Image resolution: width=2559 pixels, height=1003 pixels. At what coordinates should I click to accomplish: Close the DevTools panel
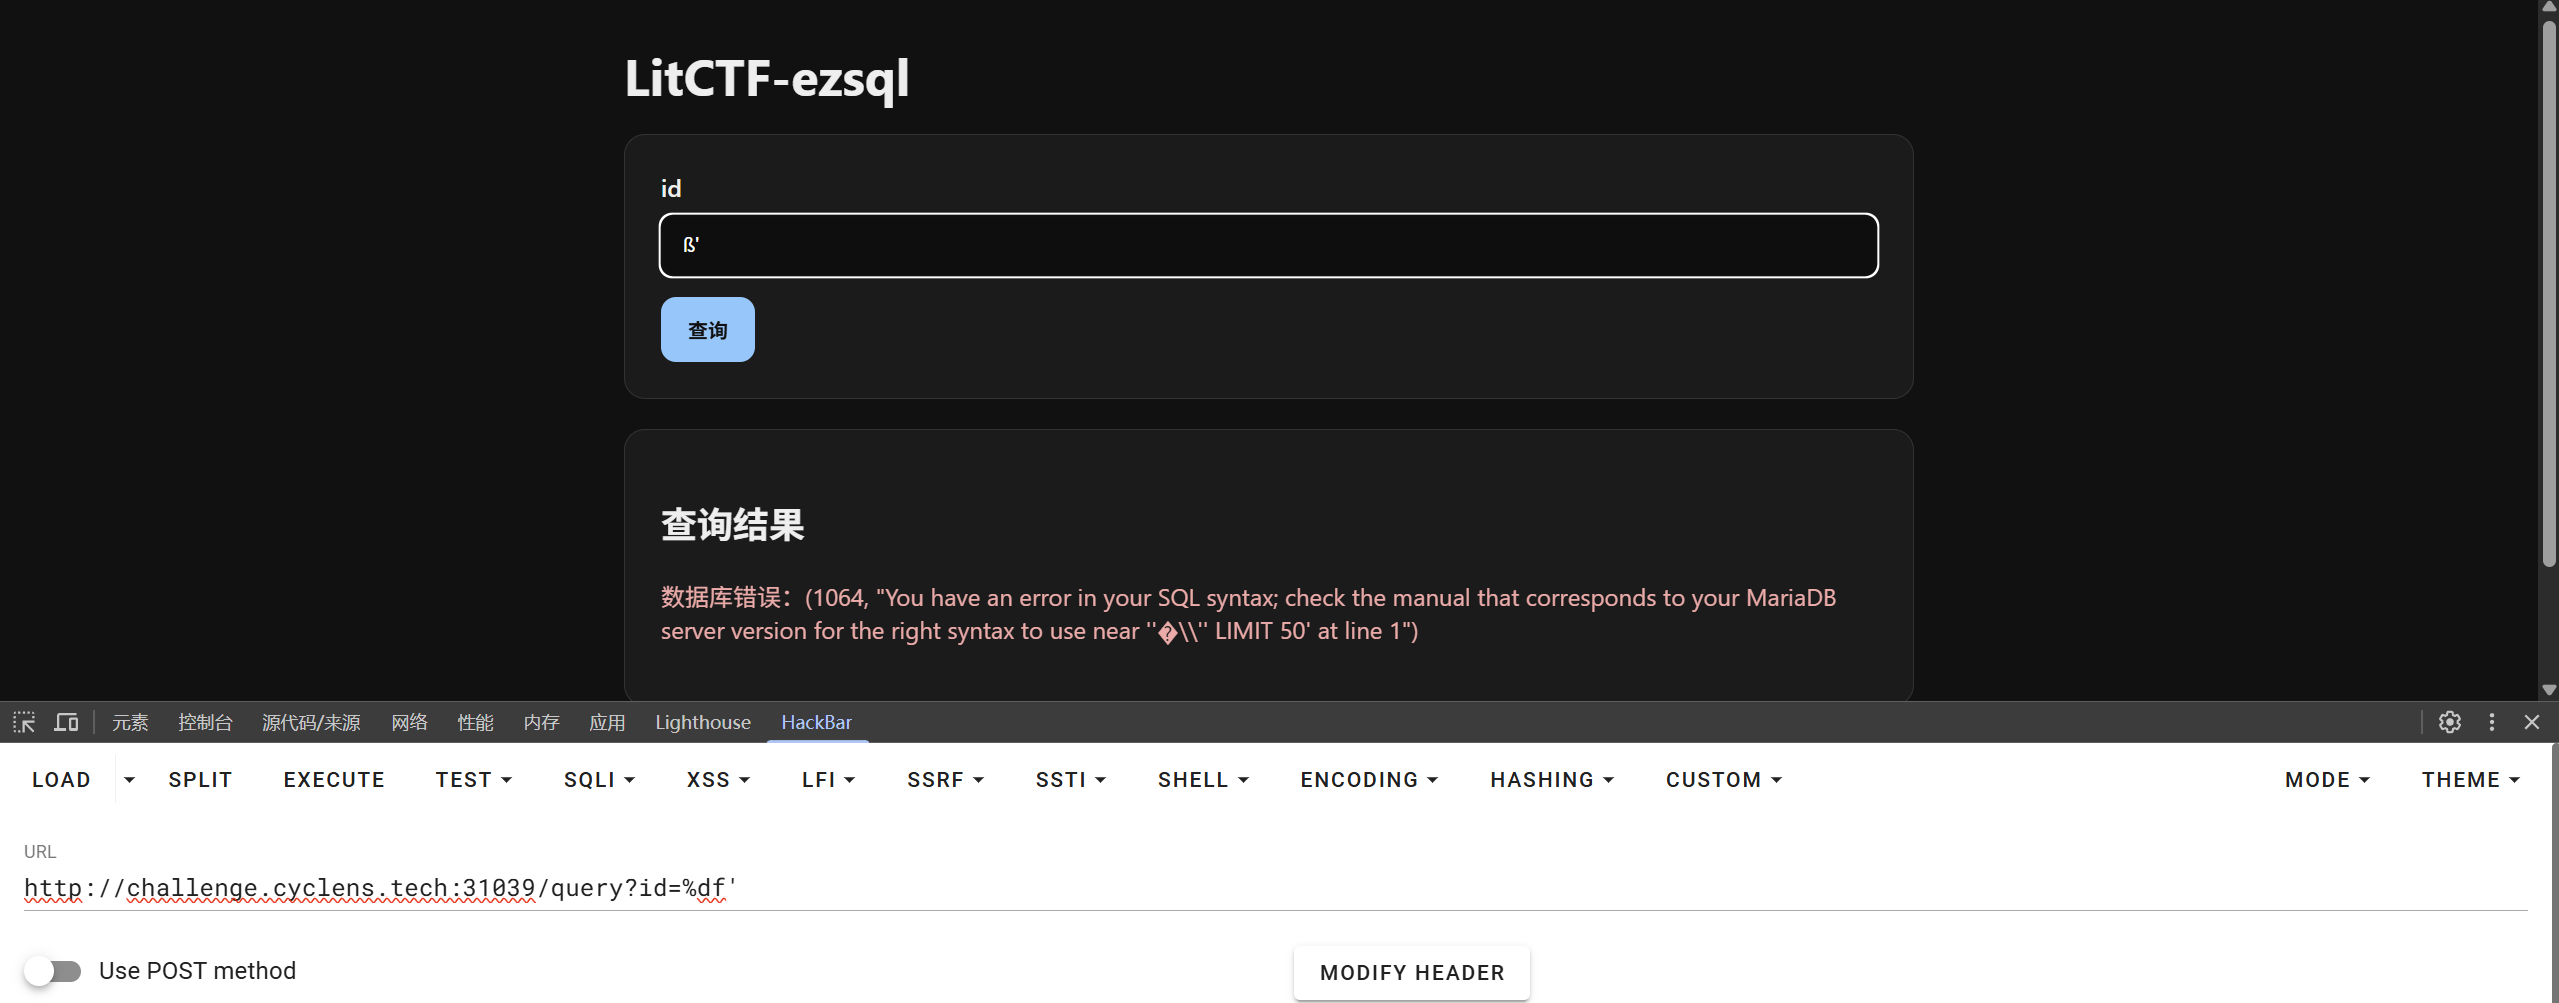click(x=2531, y=722)
